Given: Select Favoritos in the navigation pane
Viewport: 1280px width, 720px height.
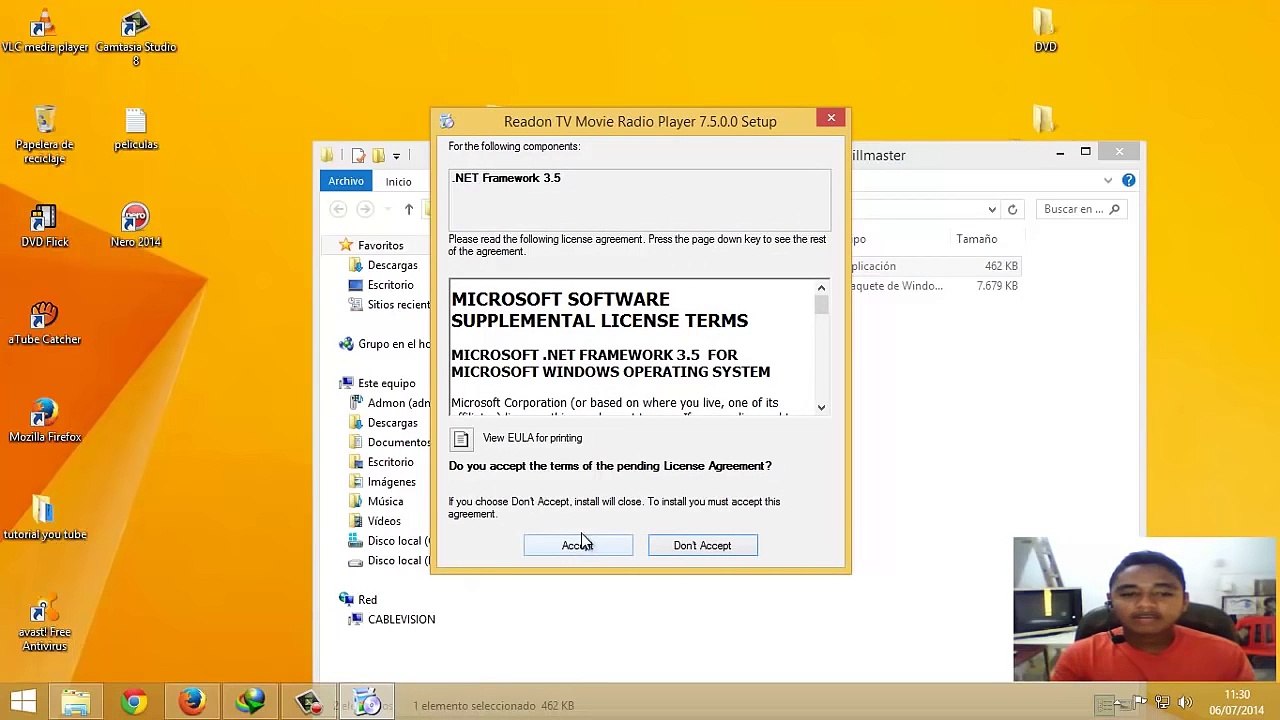Looking at the screenshot, I should (x=380, y=245).
